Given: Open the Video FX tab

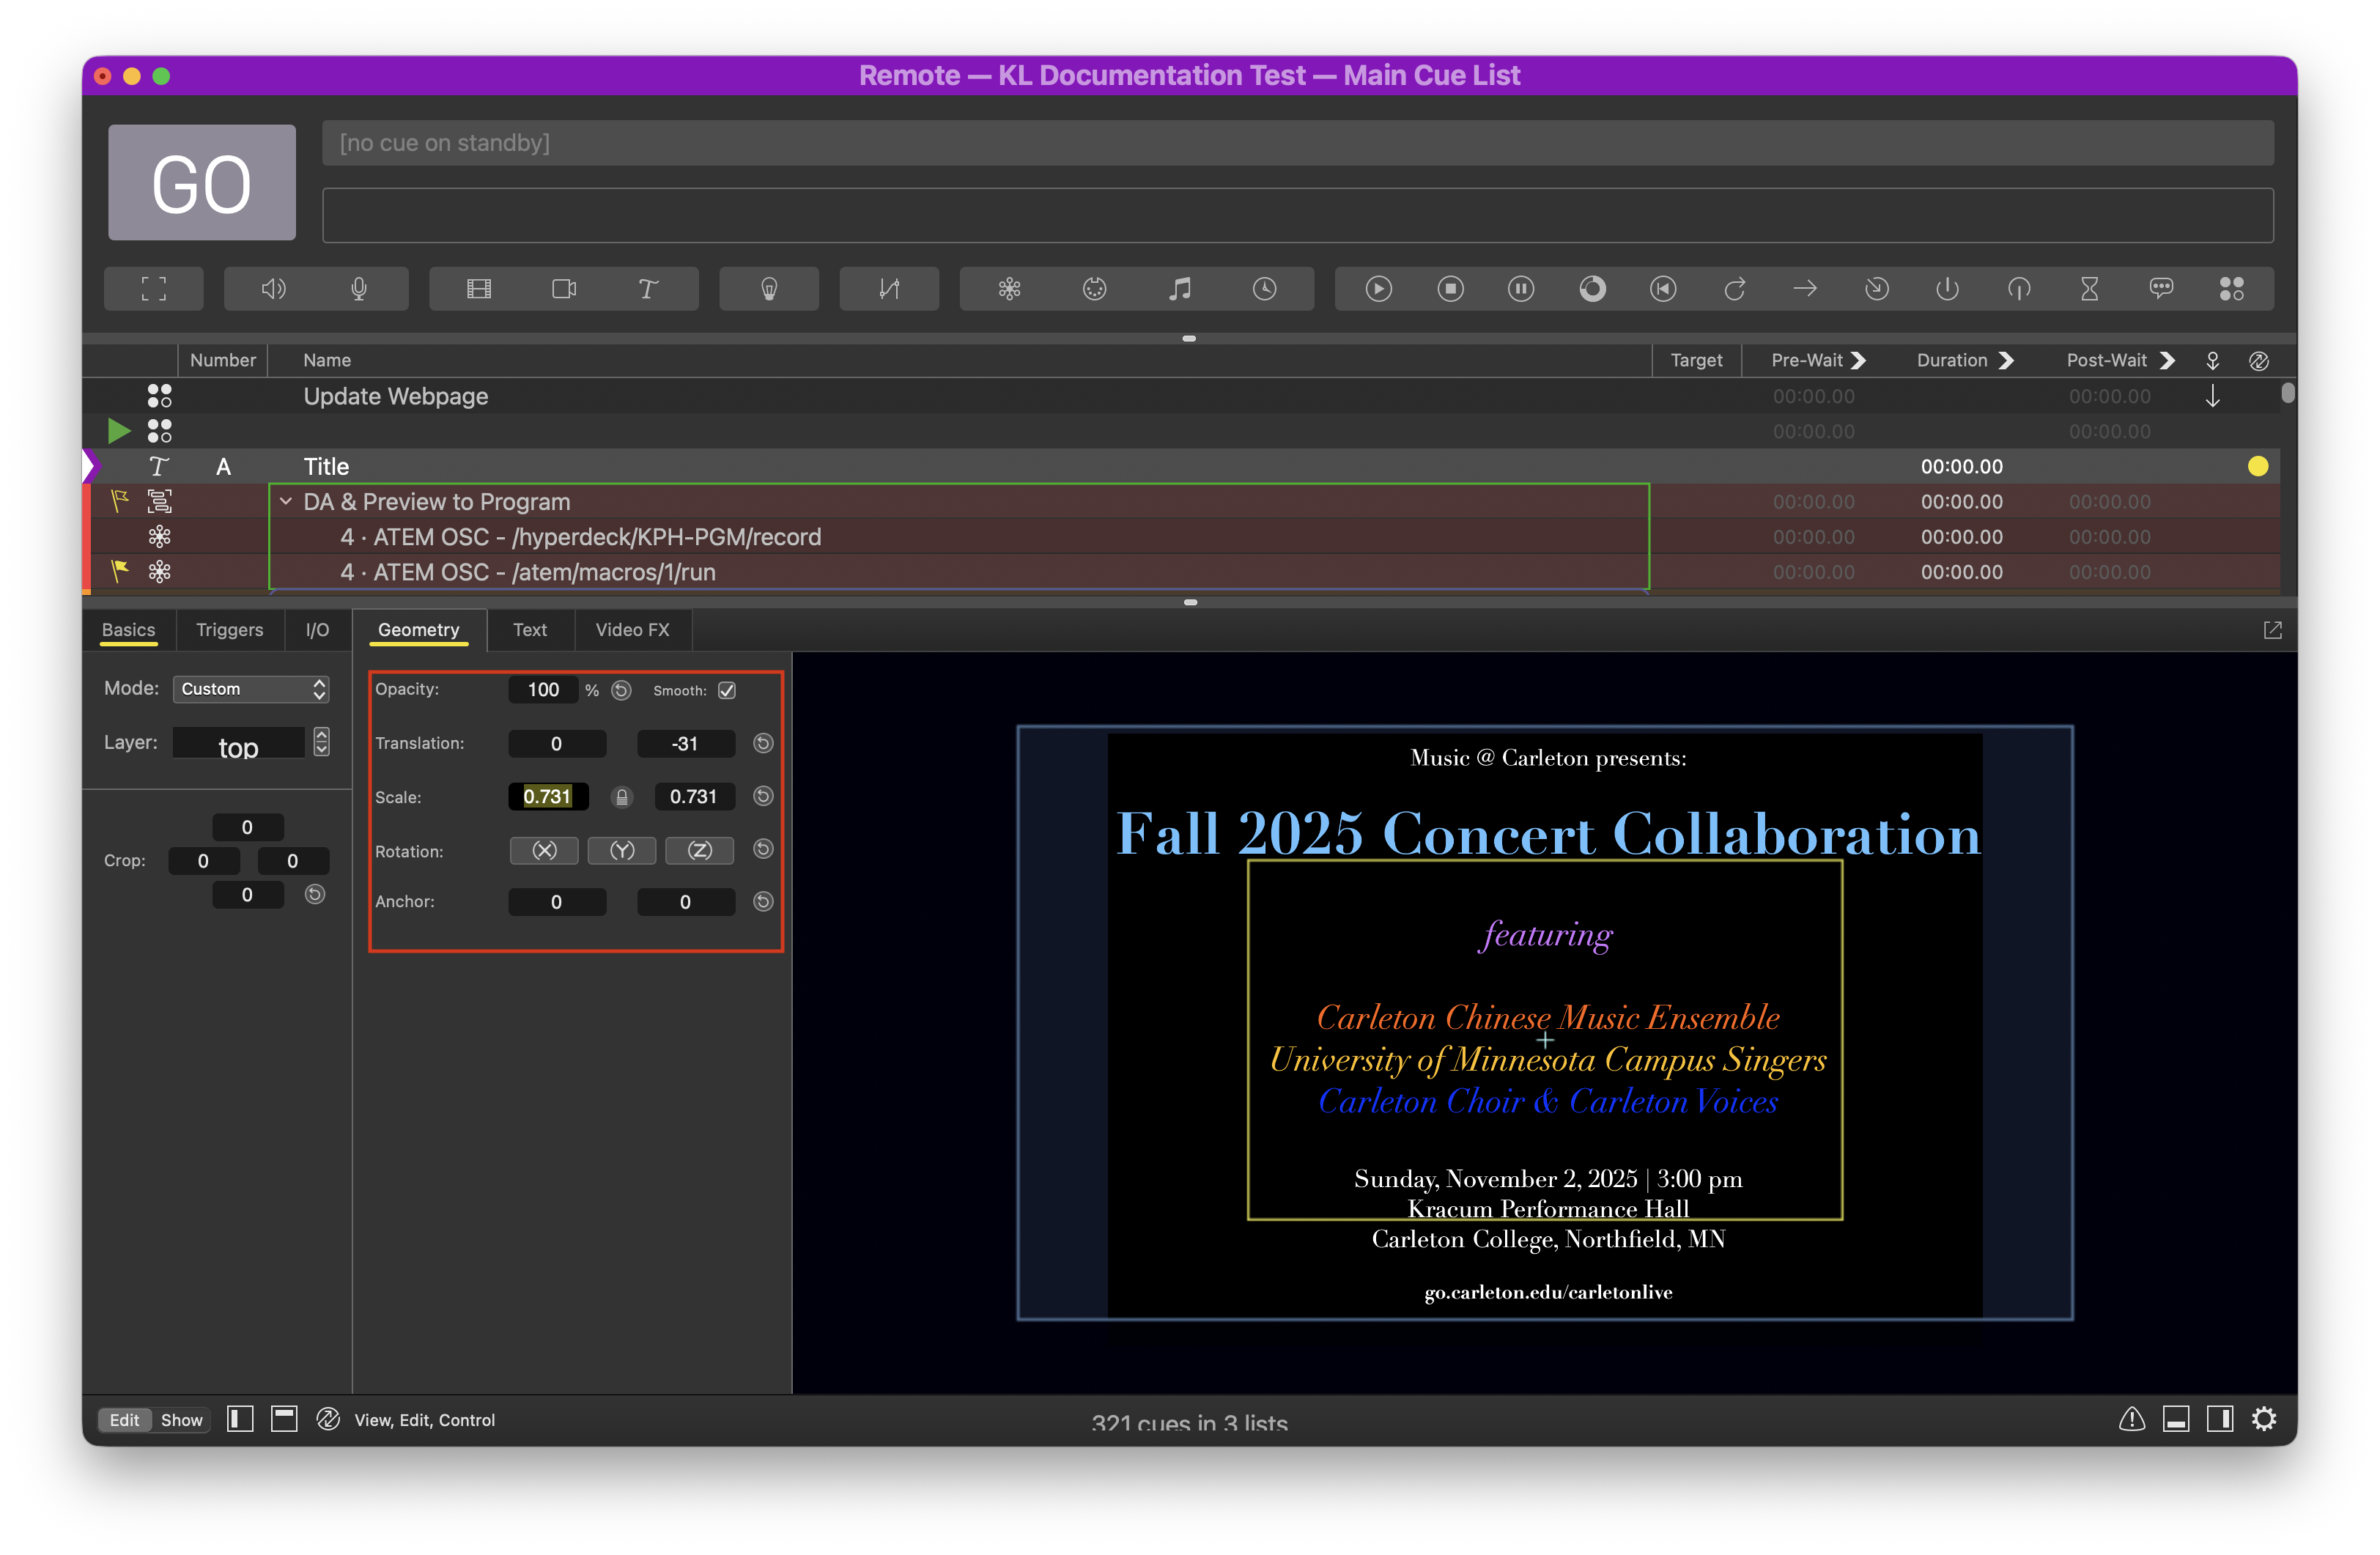Looking at the screenshot, I should tap(632, 630).
